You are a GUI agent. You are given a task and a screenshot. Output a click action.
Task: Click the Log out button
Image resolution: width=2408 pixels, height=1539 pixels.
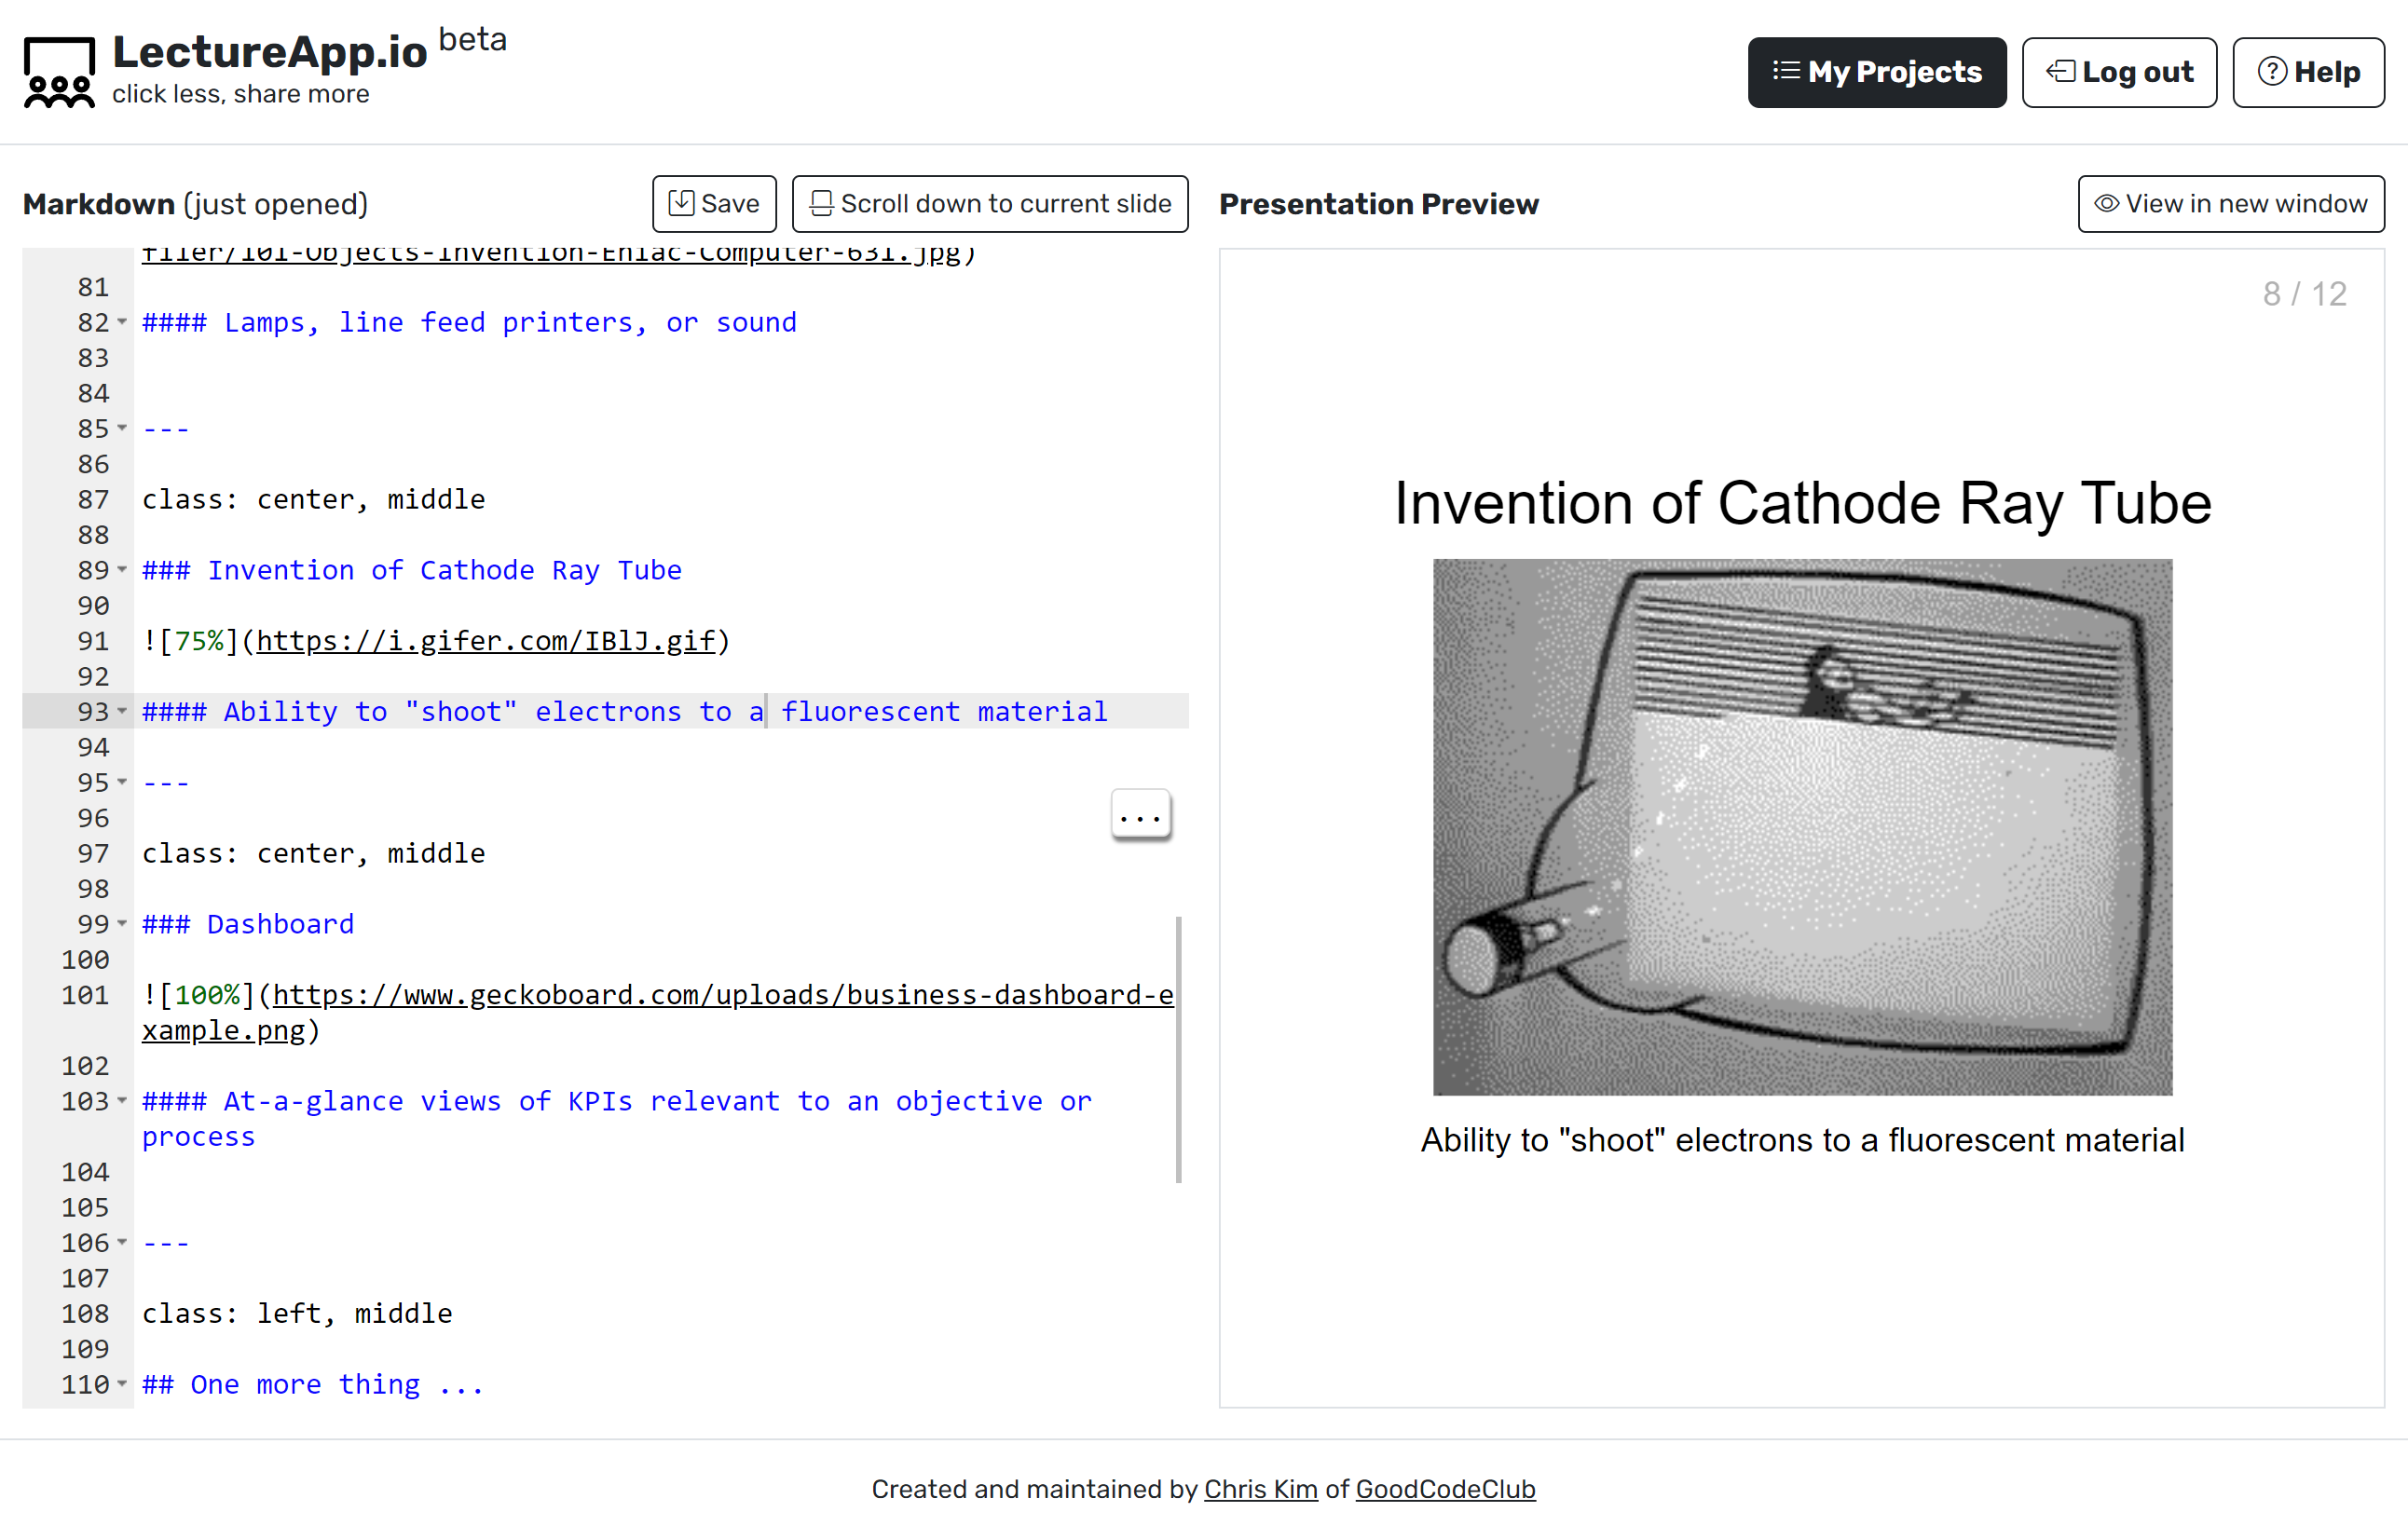point(2119,72)
